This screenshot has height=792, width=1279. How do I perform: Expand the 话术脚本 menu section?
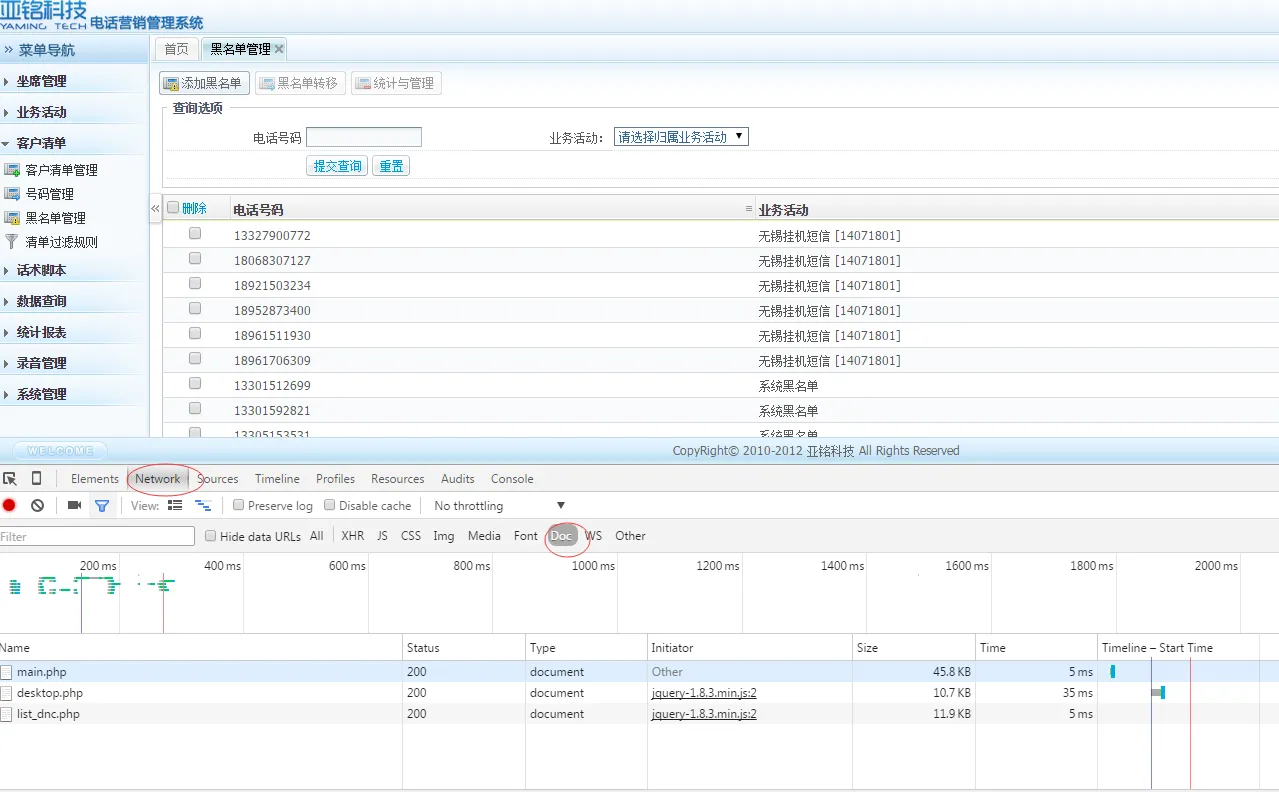click(x=42, y=270)
